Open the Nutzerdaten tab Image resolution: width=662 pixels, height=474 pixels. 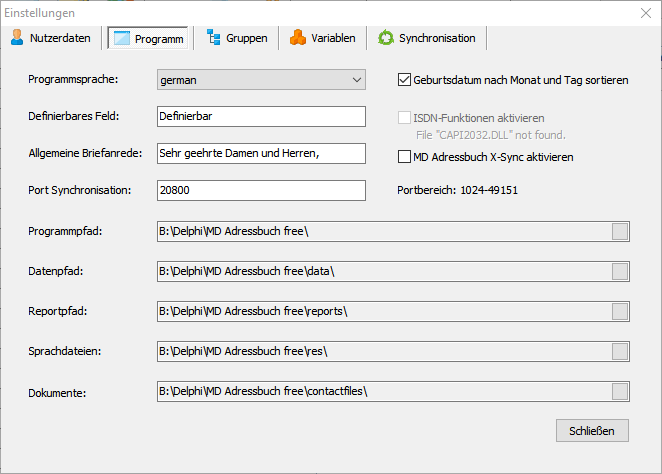coord(51,38)
